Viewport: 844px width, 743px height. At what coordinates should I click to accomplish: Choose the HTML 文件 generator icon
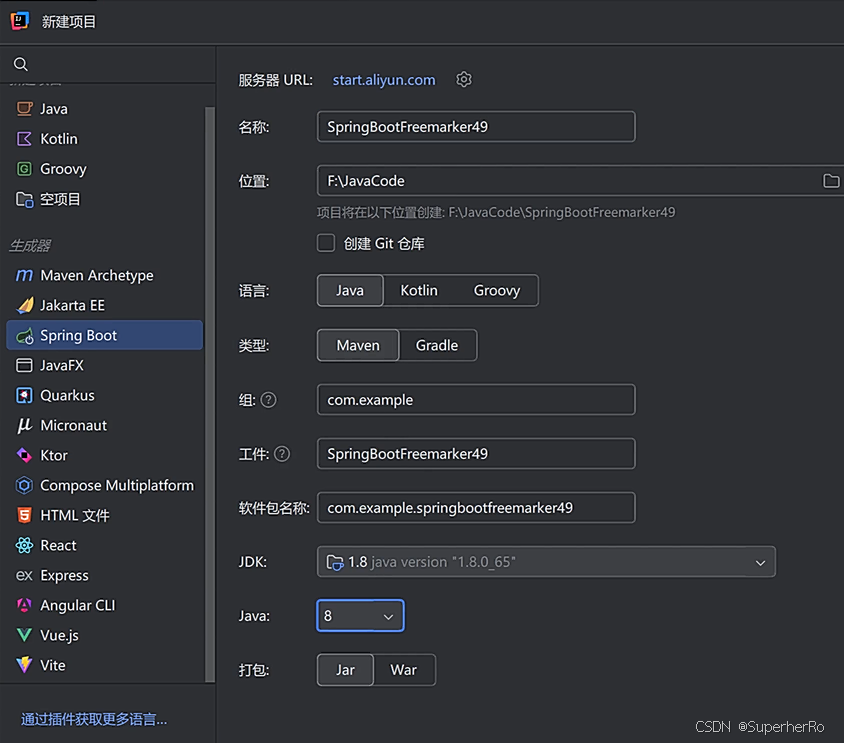(x=24, y=515)
